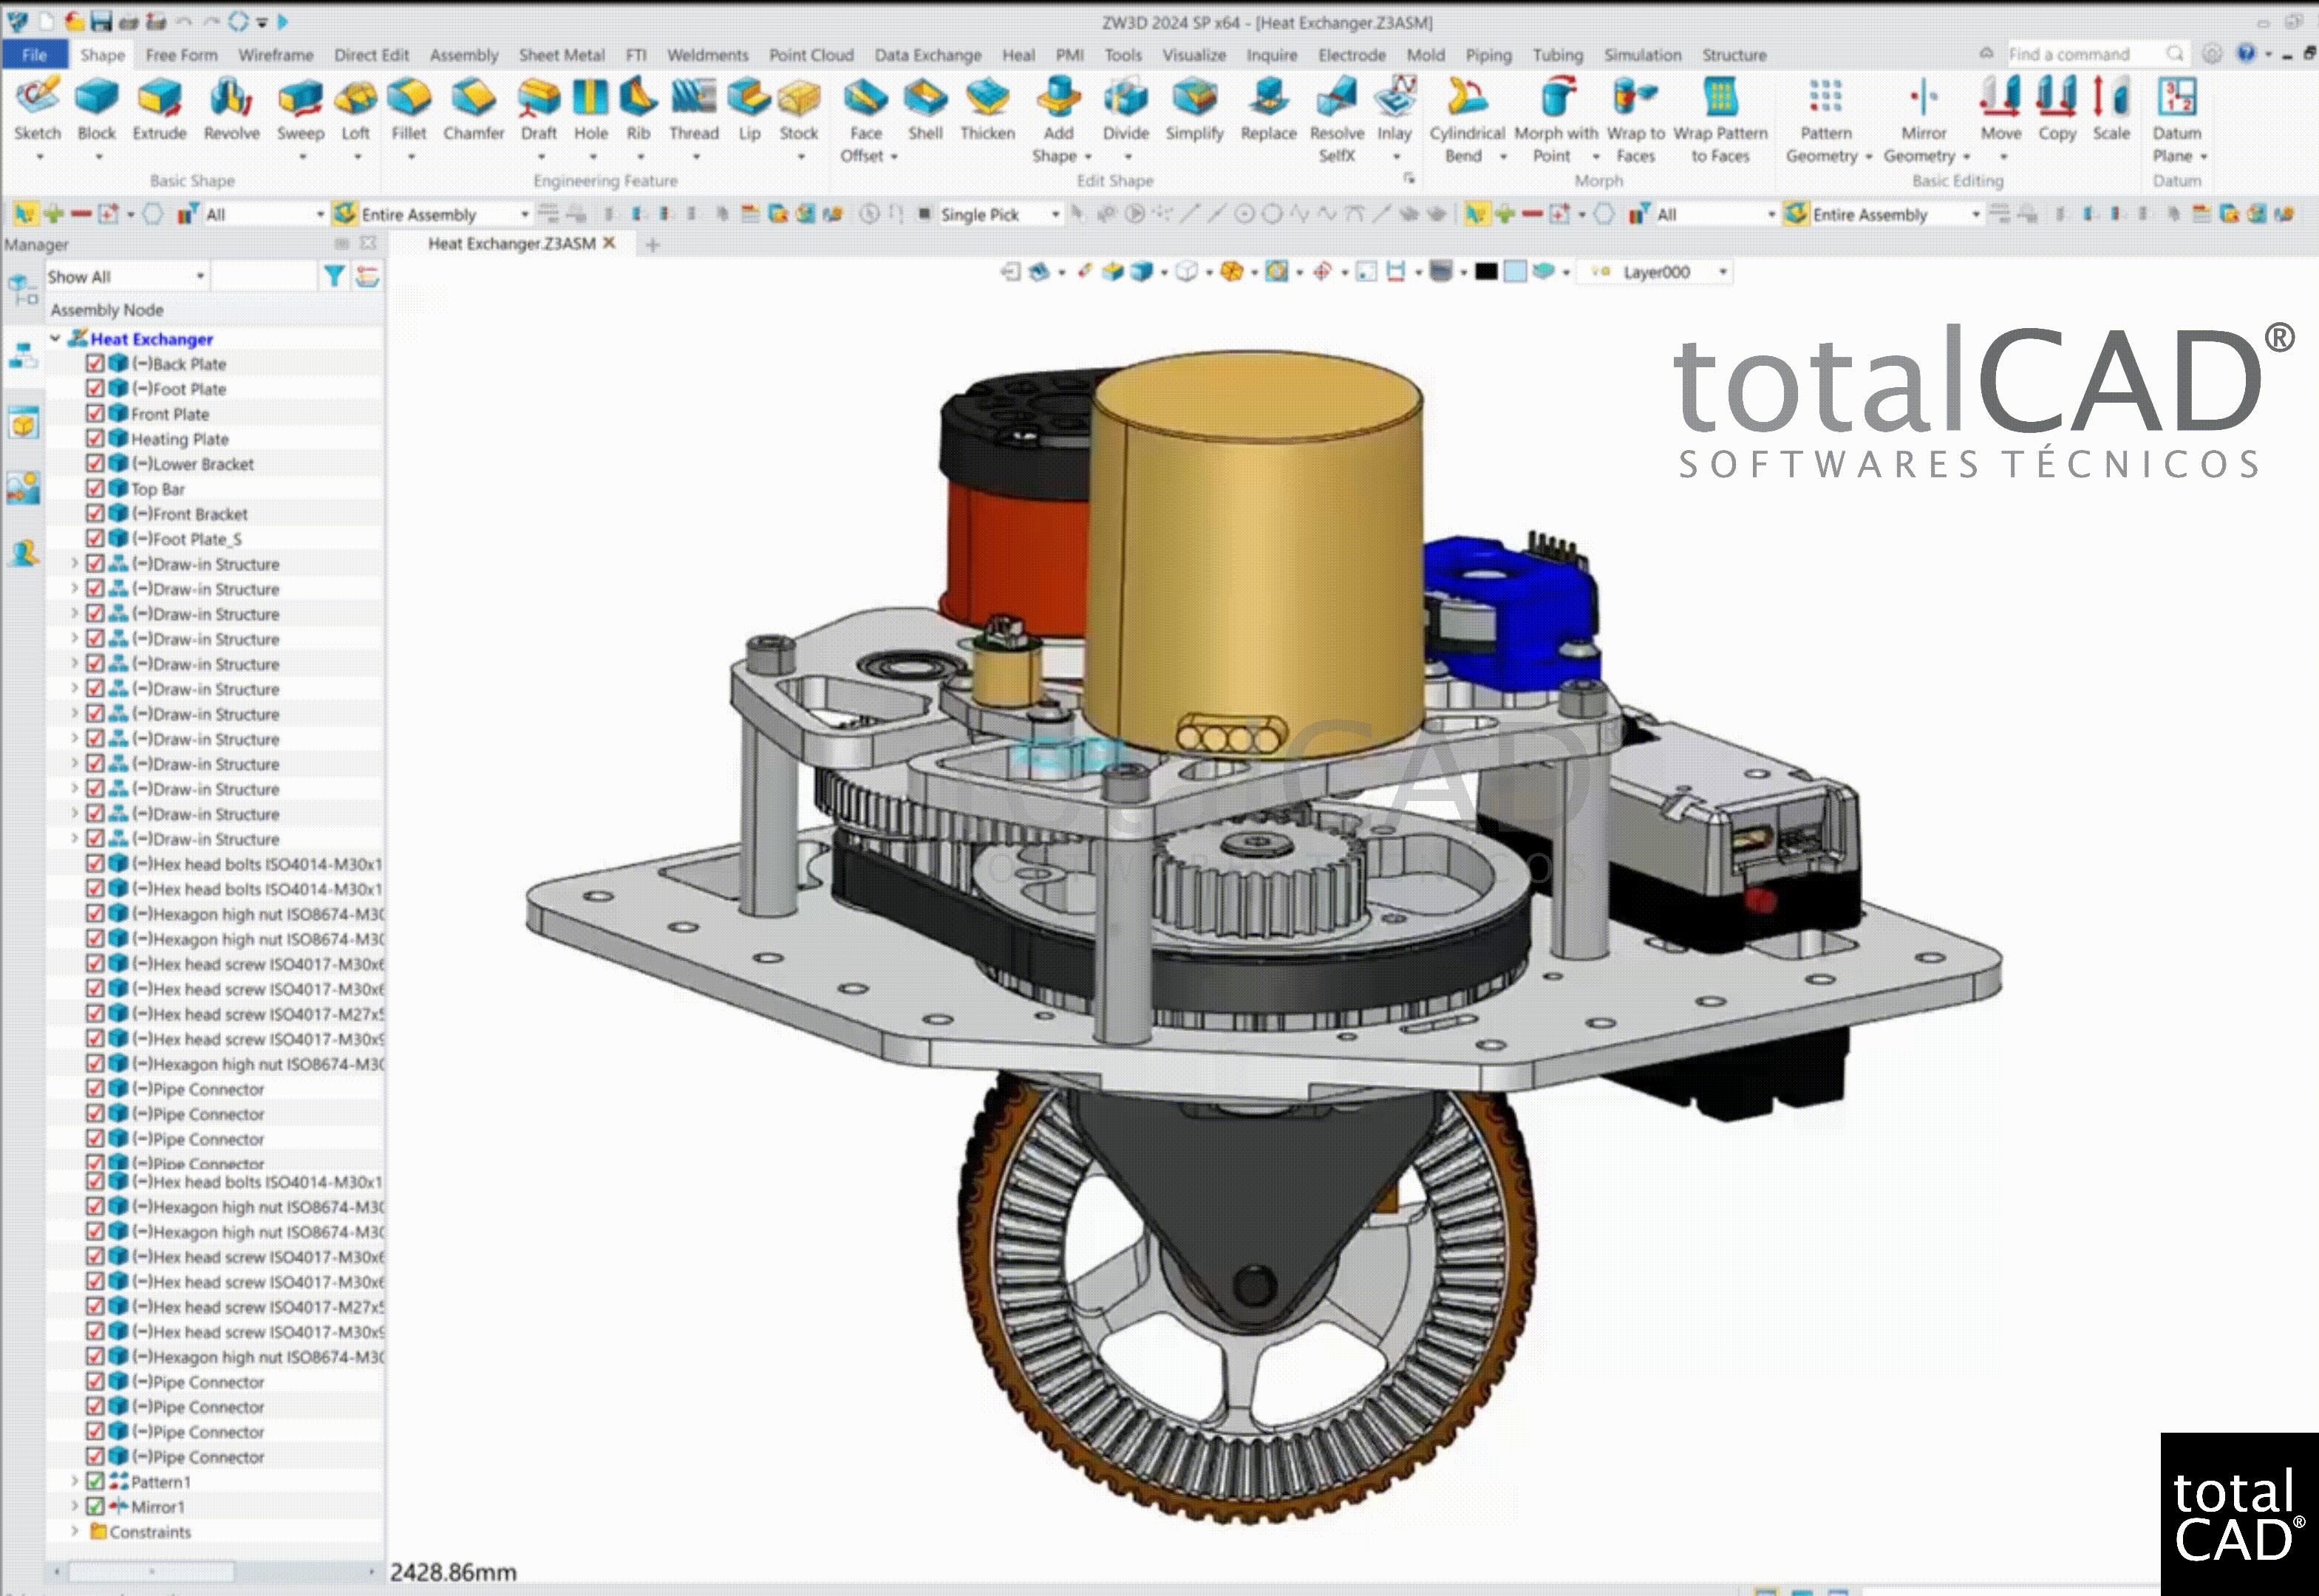Switch to the Sheet Metal tab

point(561,55)
